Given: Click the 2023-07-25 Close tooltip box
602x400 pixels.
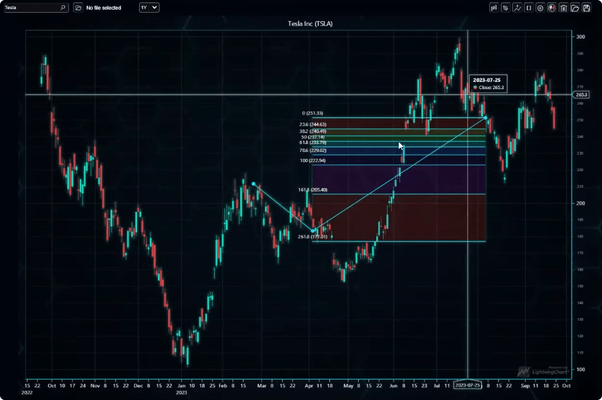Looking at the screenshot, I should click(x=488, y=84).
